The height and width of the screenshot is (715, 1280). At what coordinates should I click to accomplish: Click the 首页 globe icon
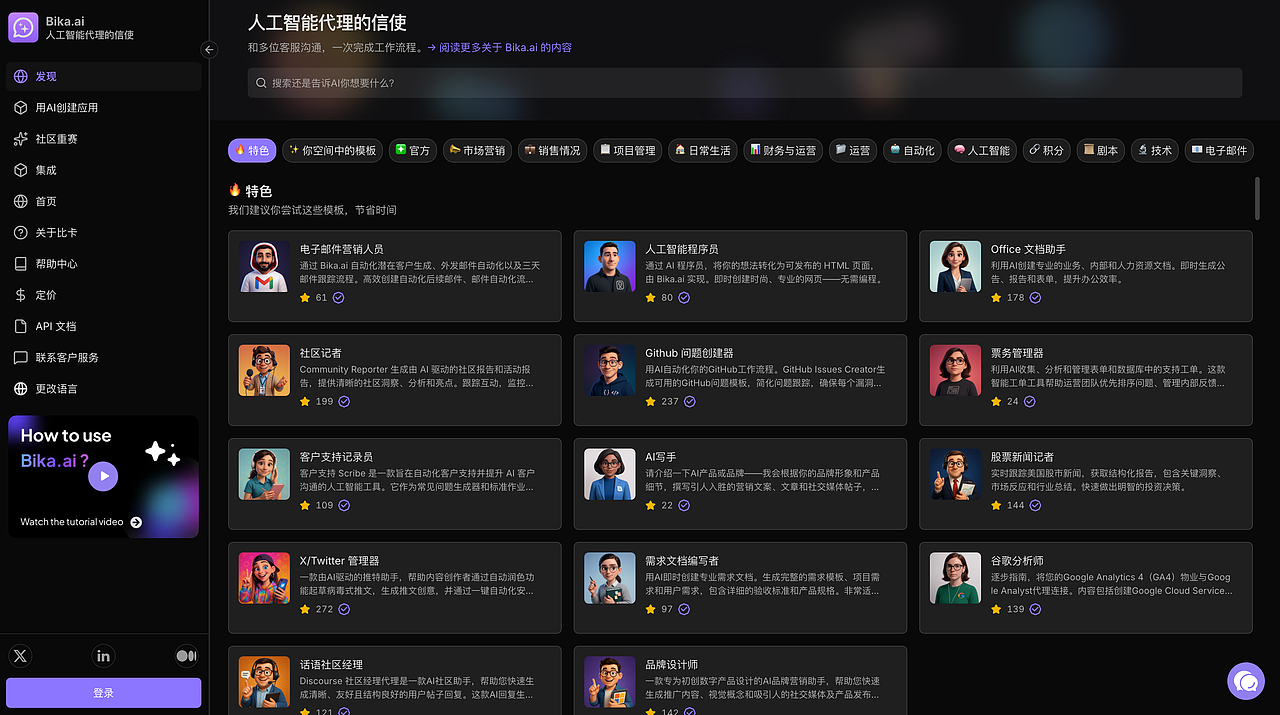[x=20, y=201]
